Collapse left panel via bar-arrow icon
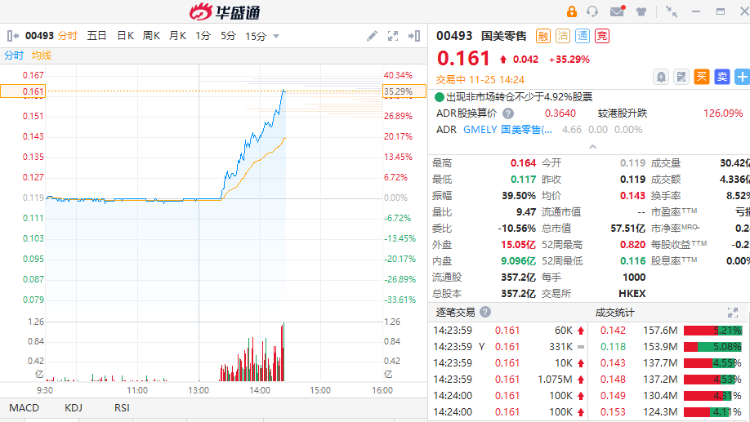Viewport: 750px width, 422px height. click(13, 36)
